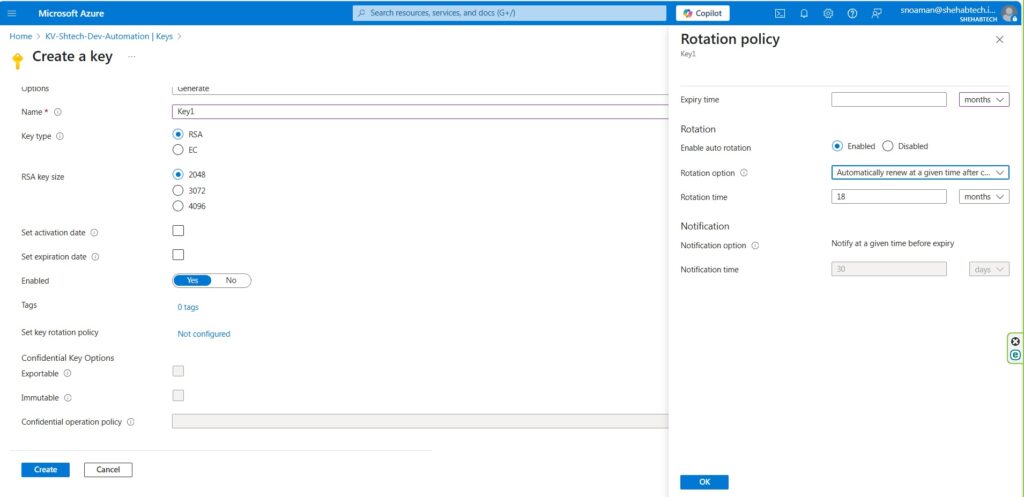Select the RSA key type
The height and width of the screenshot is (497, 1024).
(x=178, y=134)
